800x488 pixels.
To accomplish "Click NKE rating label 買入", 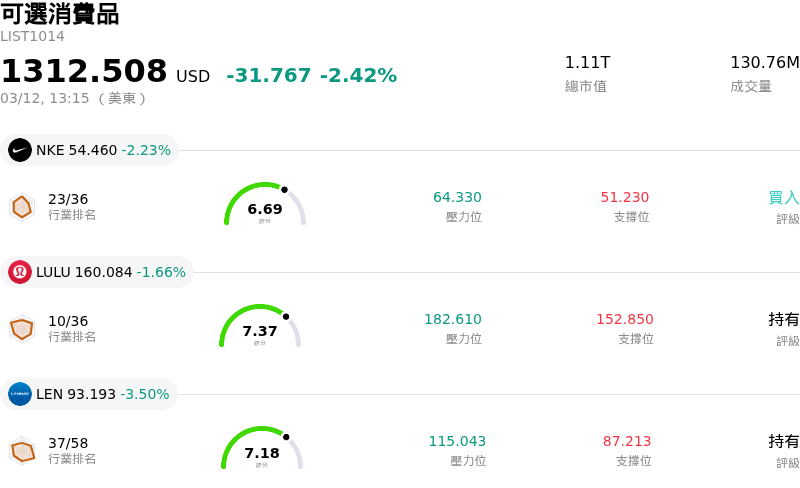I will pyautogui.click(x=784, y=198).
